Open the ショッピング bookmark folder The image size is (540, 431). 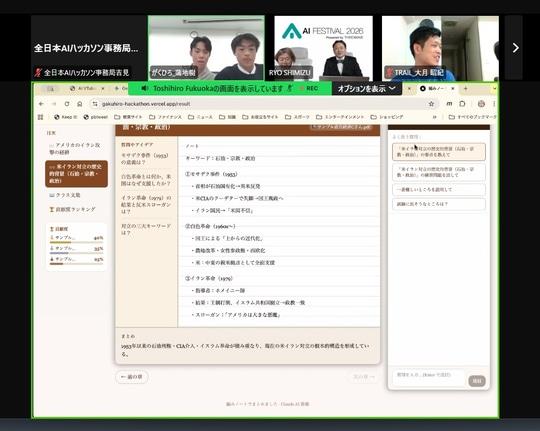[387, 117]
